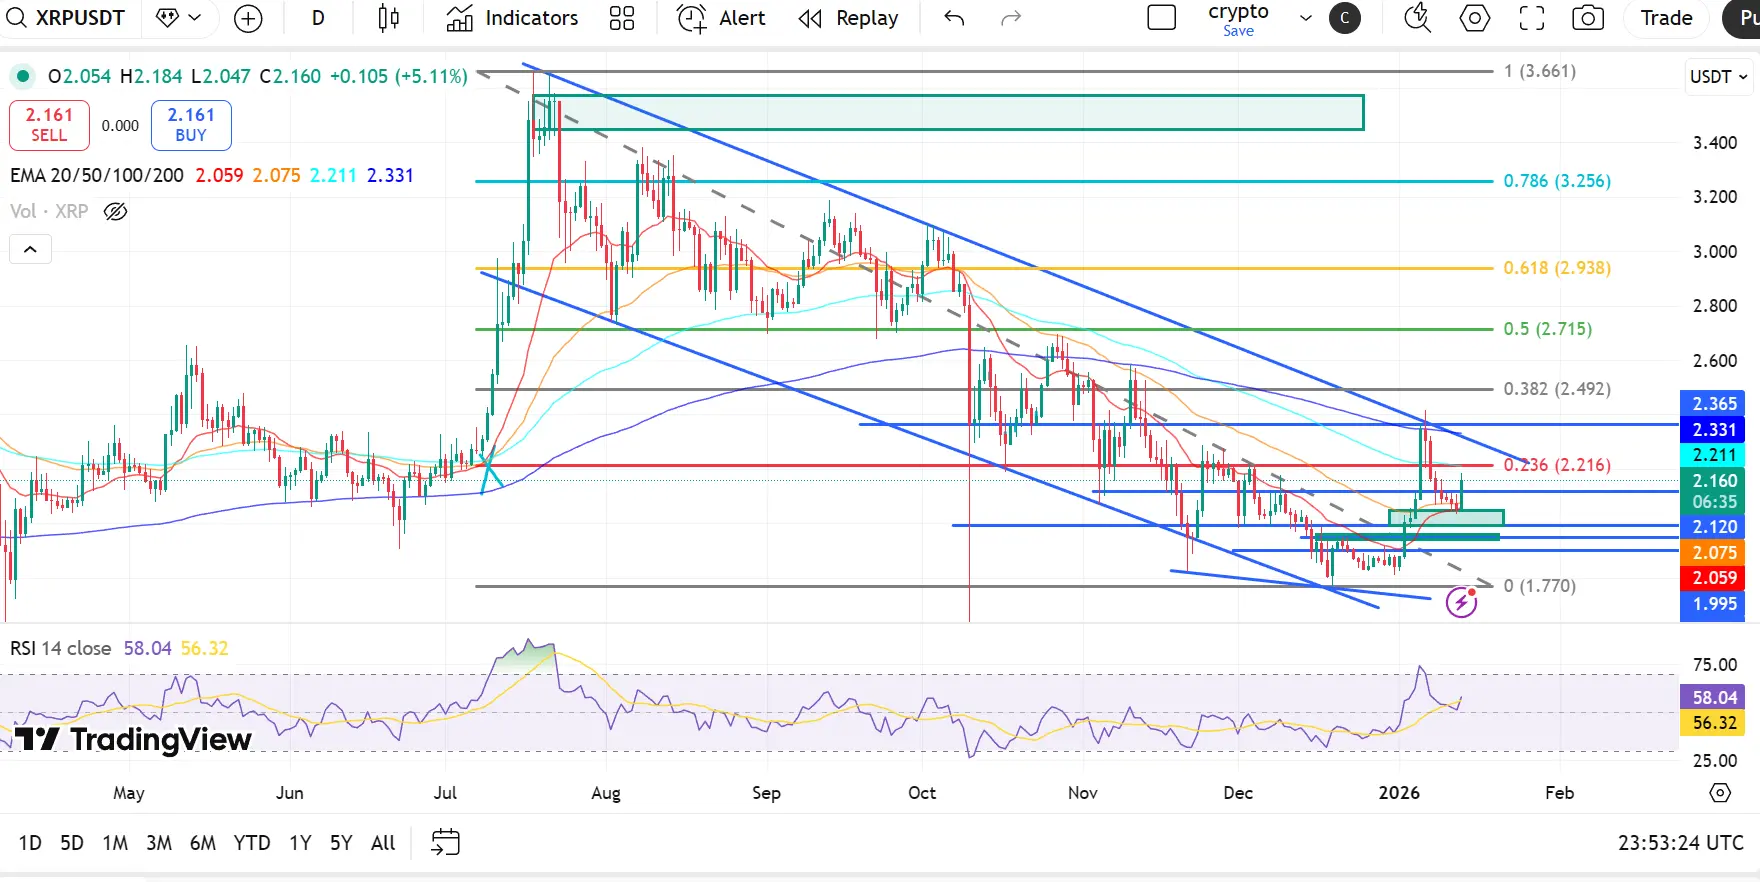Open symbol search for XRPUSDT
The image size is (1760, 882).
point(66,18)
